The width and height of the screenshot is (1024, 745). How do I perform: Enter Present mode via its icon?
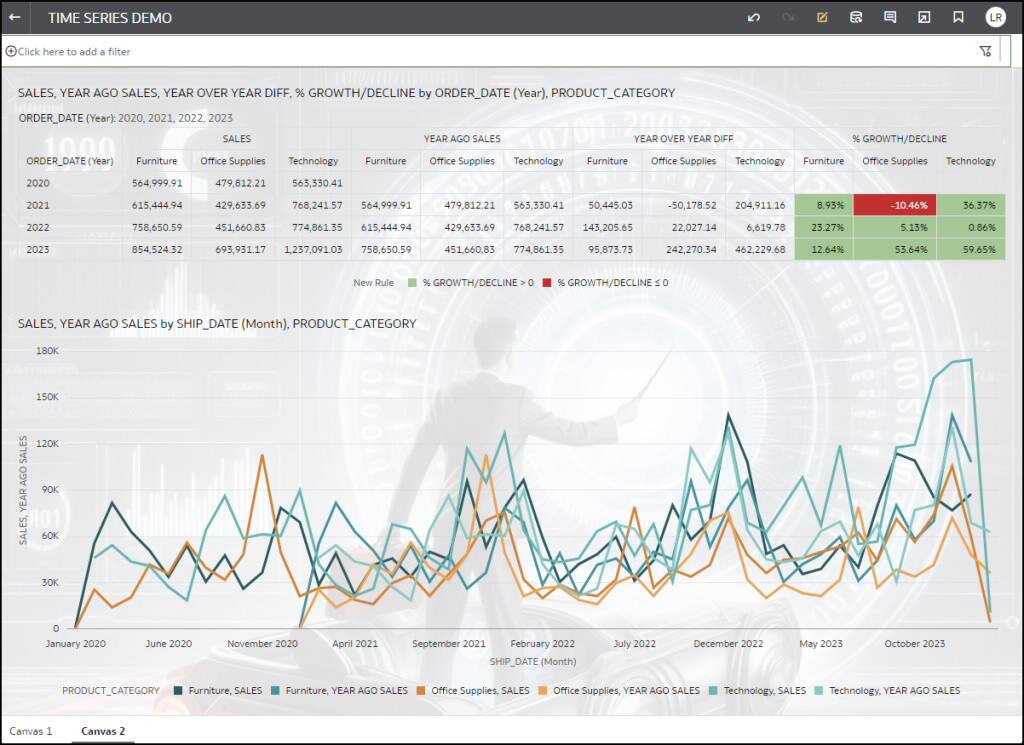pos(923,17)
